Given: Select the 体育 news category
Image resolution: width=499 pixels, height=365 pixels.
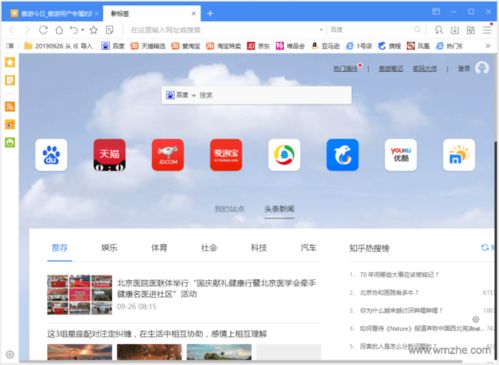Looking at the screenshot, I should click(x=159, y=248).
